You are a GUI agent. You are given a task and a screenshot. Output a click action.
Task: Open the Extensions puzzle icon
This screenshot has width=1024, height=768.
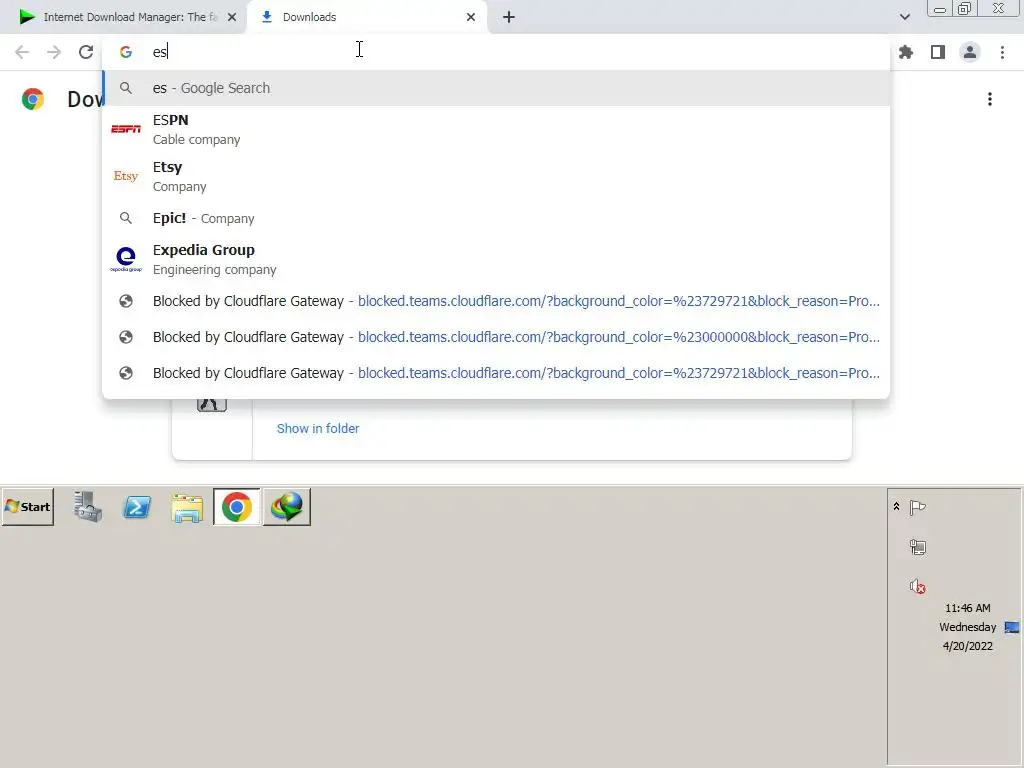pos(906,52)
